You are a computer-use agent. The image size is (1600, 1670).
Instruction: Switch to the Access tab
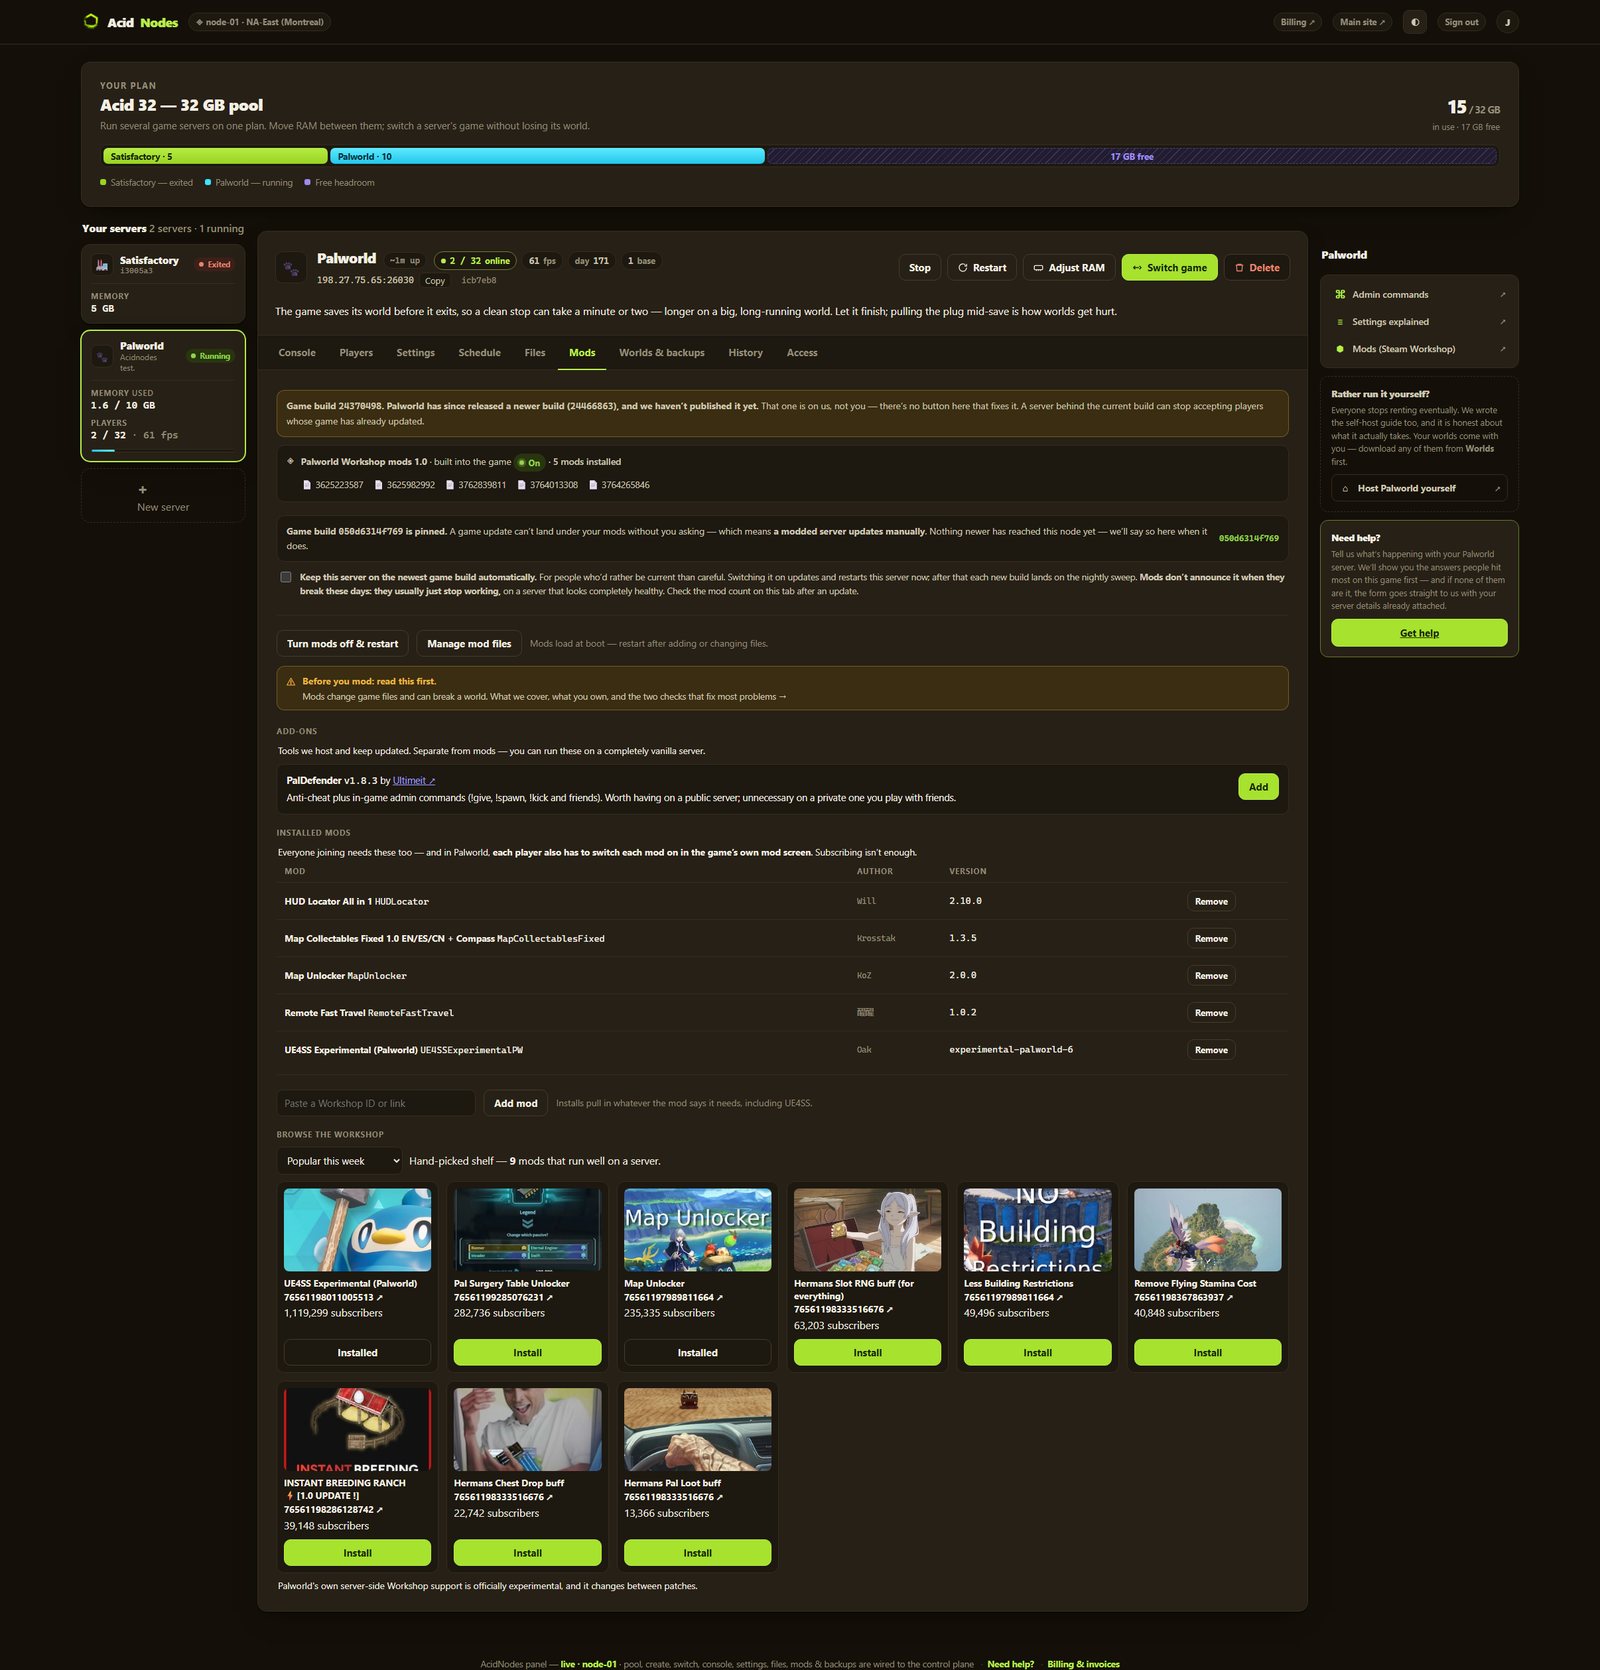click(802, 353)
